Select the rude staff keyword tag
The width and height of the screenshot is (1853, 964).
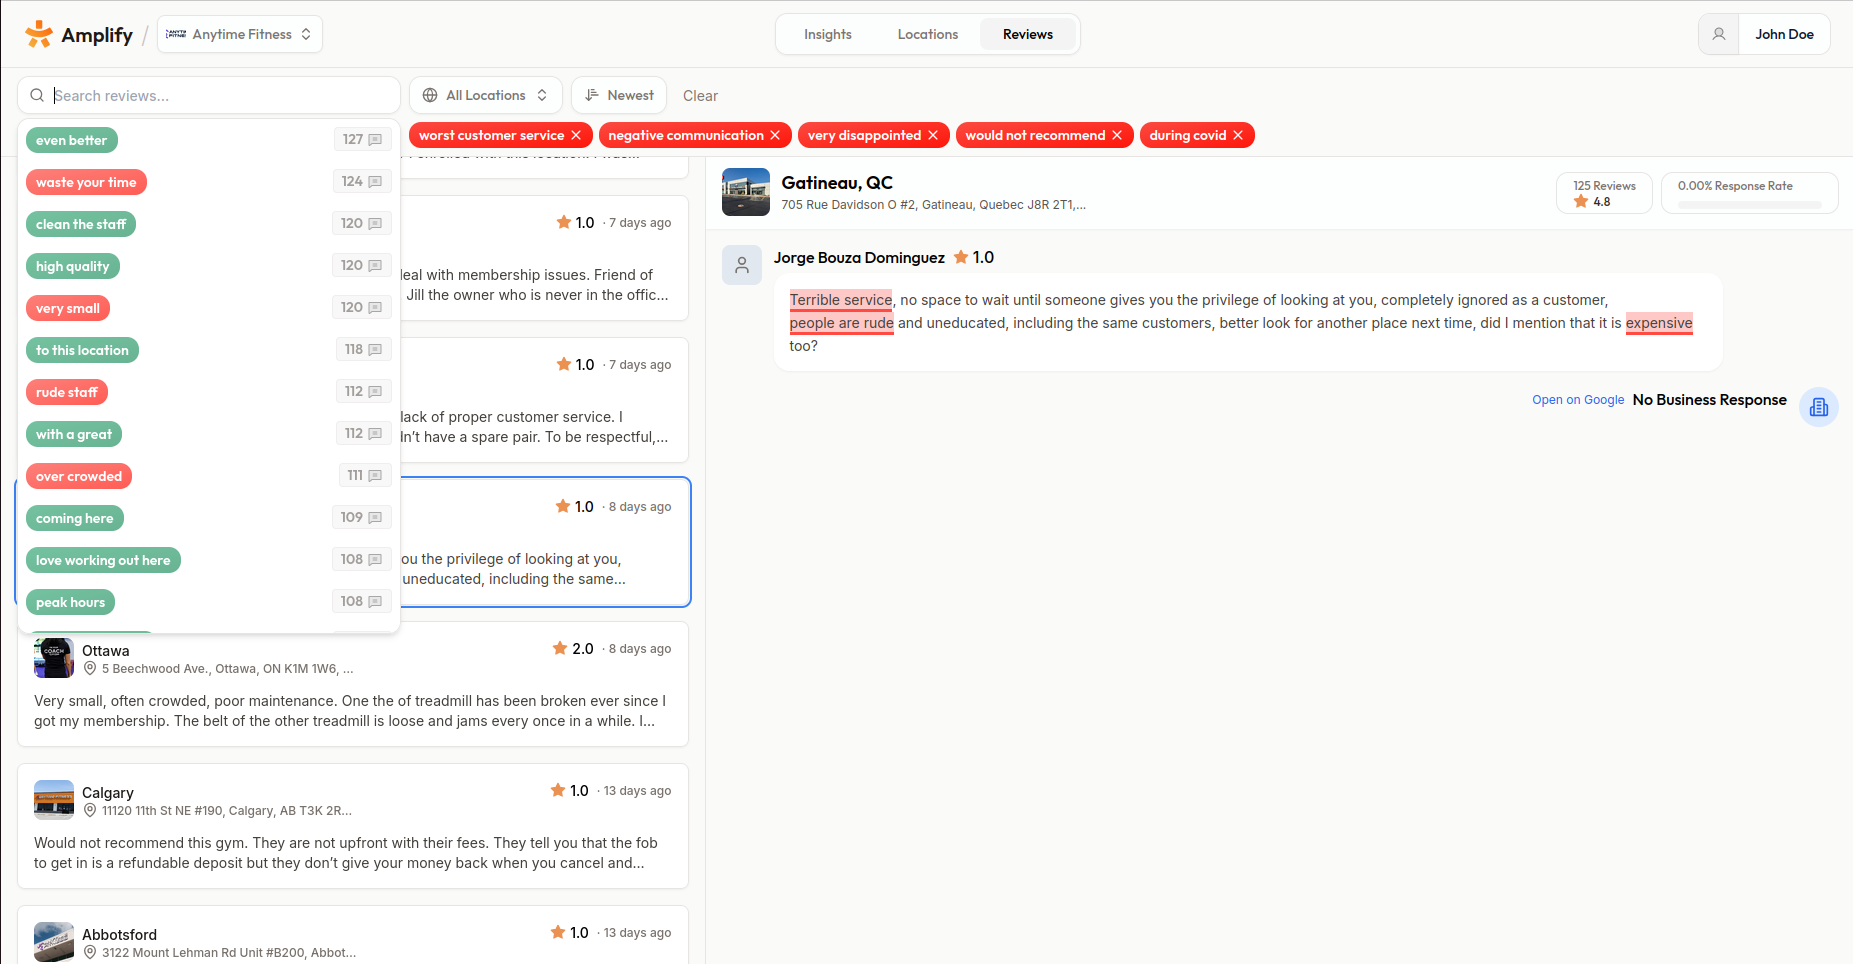(x=67, y=392)
